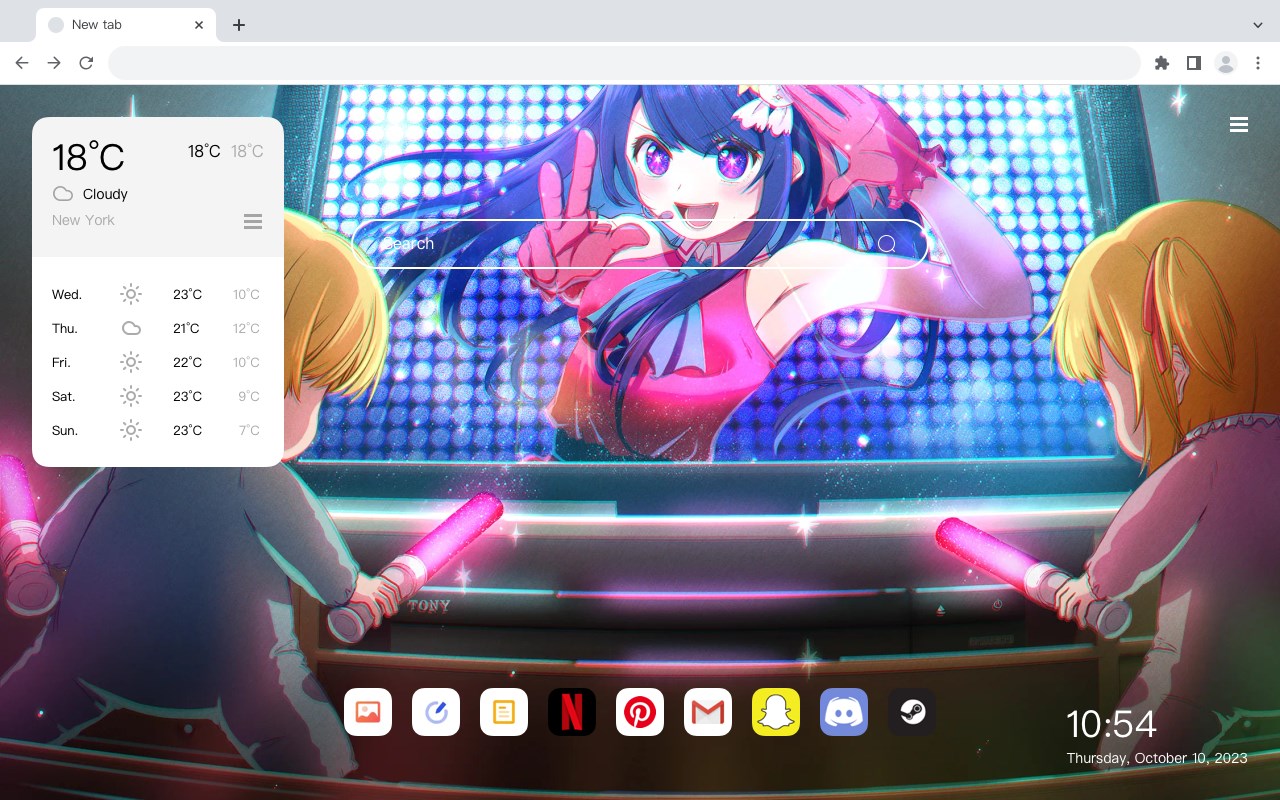Click Friday's 22°C high temperature
Viewport: 1280px width, 800px height.
pos(187,362)
